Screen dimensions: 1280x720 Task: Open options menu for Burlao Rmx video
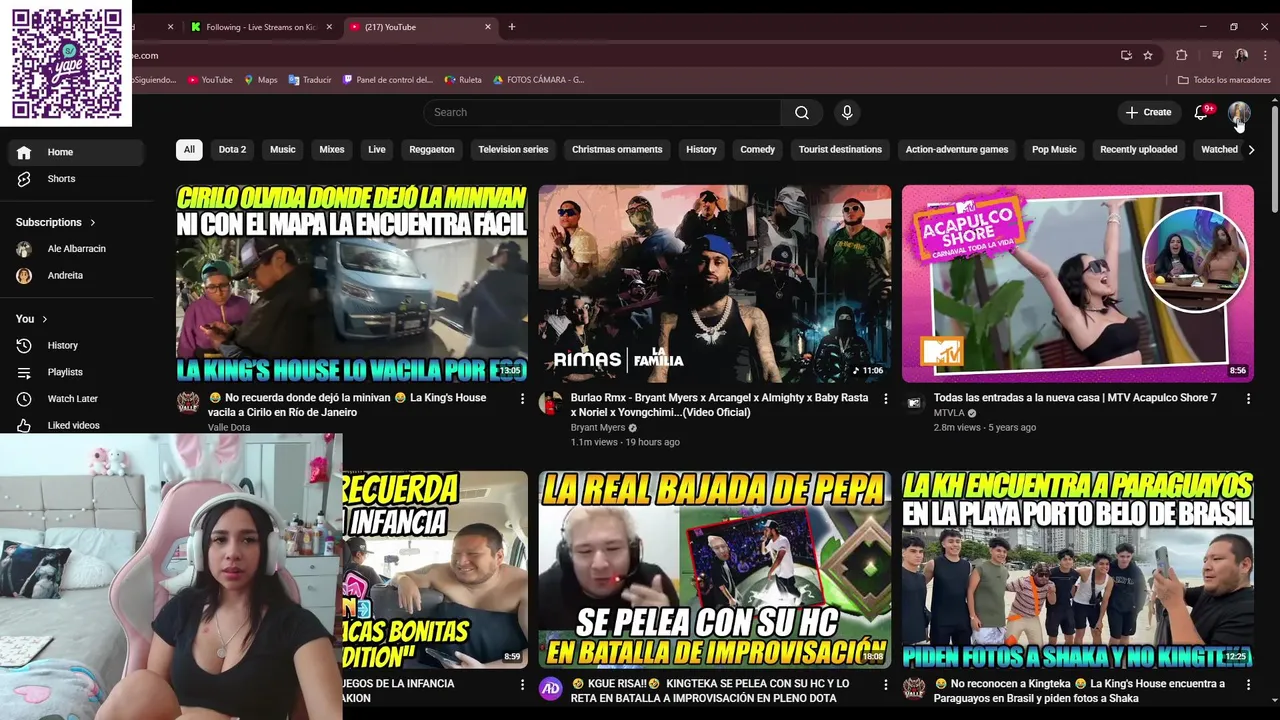(885, 399)
